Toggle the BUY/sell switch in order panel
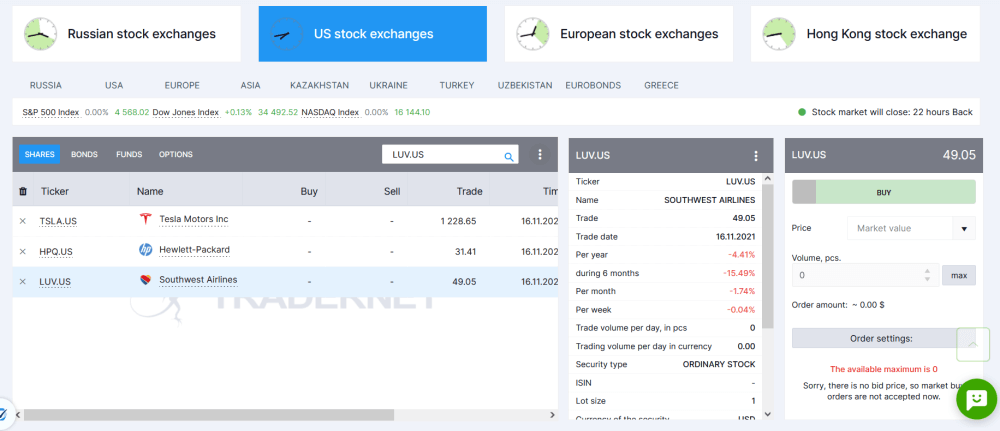This screenshot has width=1000, height=431. tap(804, 192)
